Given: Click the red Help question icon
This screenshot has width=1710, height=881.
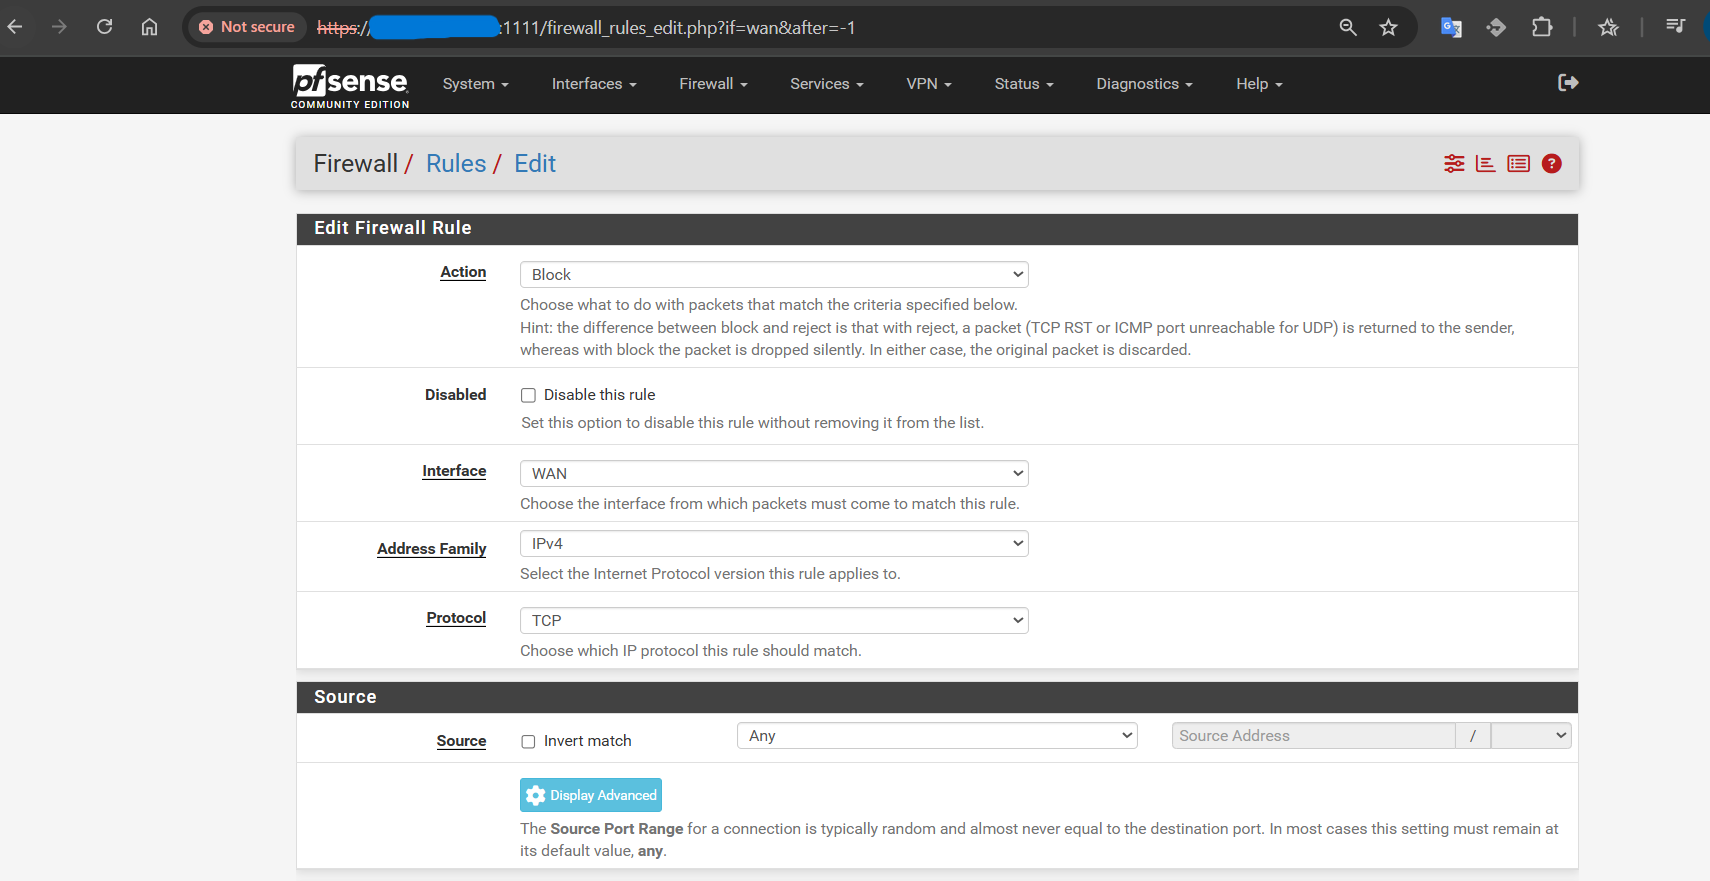Looking at the screenshot, I should point(1551,164).
